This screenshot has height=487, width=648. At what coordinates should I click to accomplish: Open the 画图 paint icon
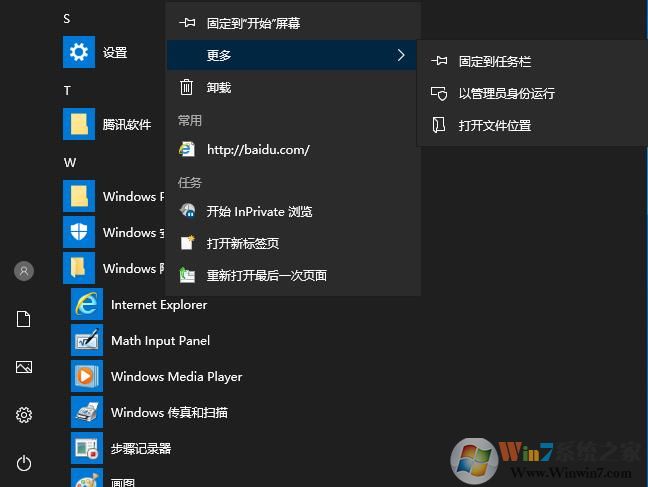(x=87, y=478)
